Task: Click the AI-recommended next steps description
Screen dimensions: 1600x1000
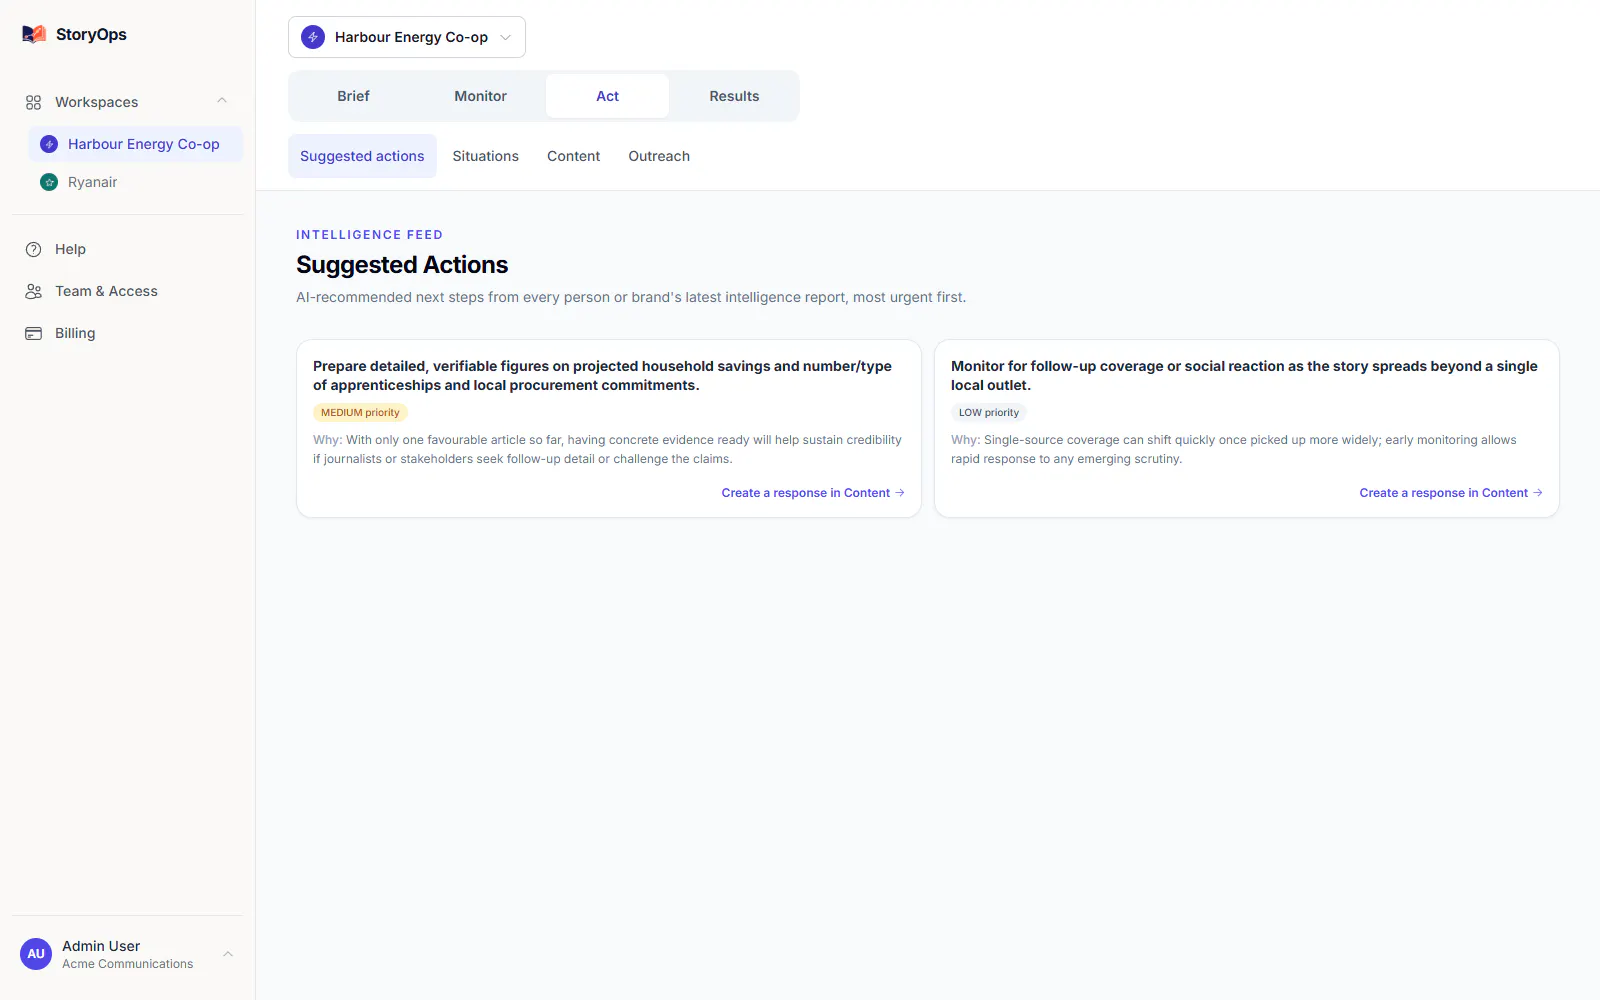Action: [x=631, y=297]
